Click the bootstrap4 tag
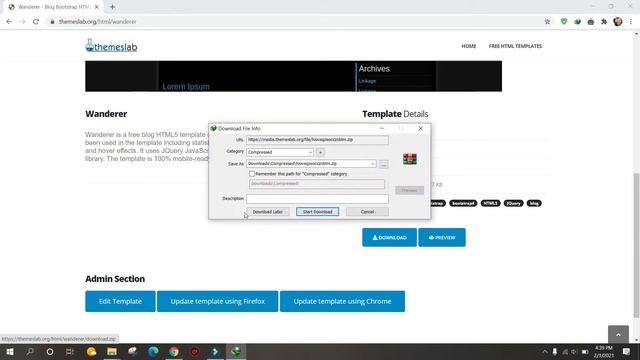 point(463,203)
